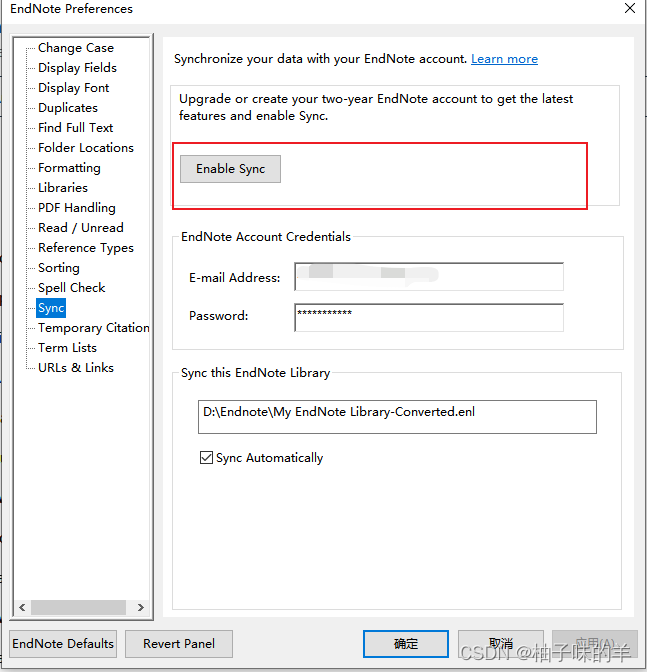Select PDF Handling in the list

[77, 208]
